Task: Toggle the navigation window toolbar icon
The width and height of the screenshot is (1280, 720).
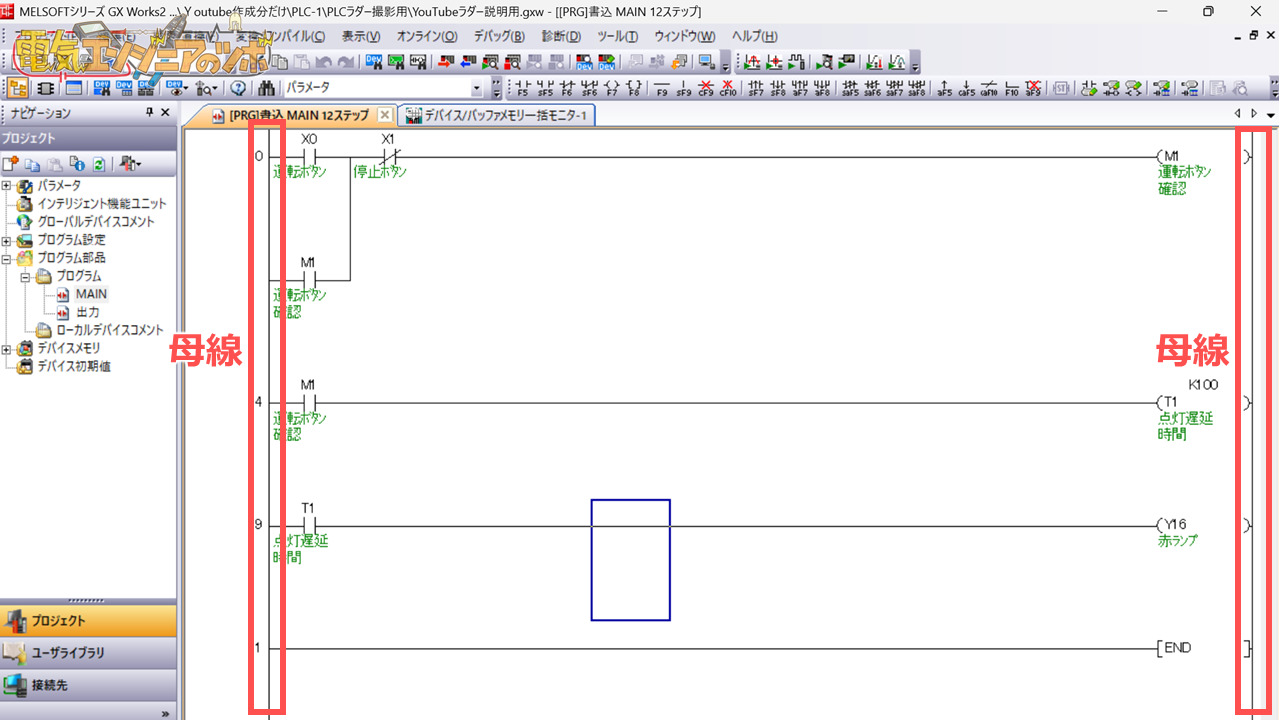Action: 18,88
